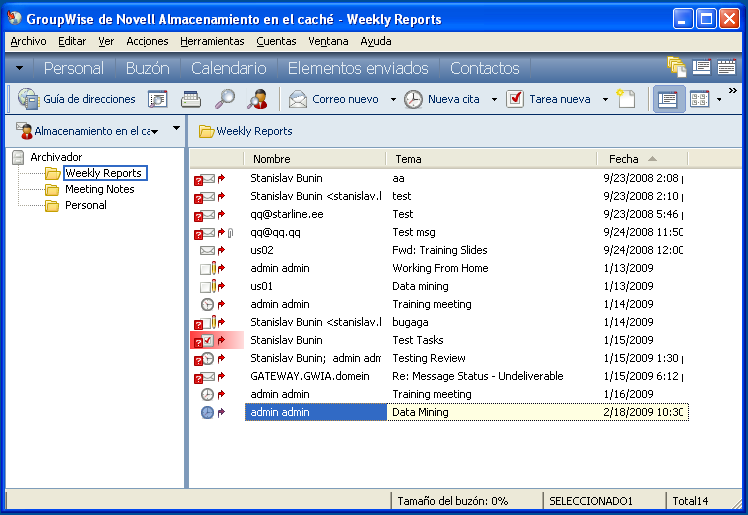Open the Correo nuevo dropdown arrow
The height and width of the screenshot is (515, 748).
pyautogui.click(x=393, y=100)
